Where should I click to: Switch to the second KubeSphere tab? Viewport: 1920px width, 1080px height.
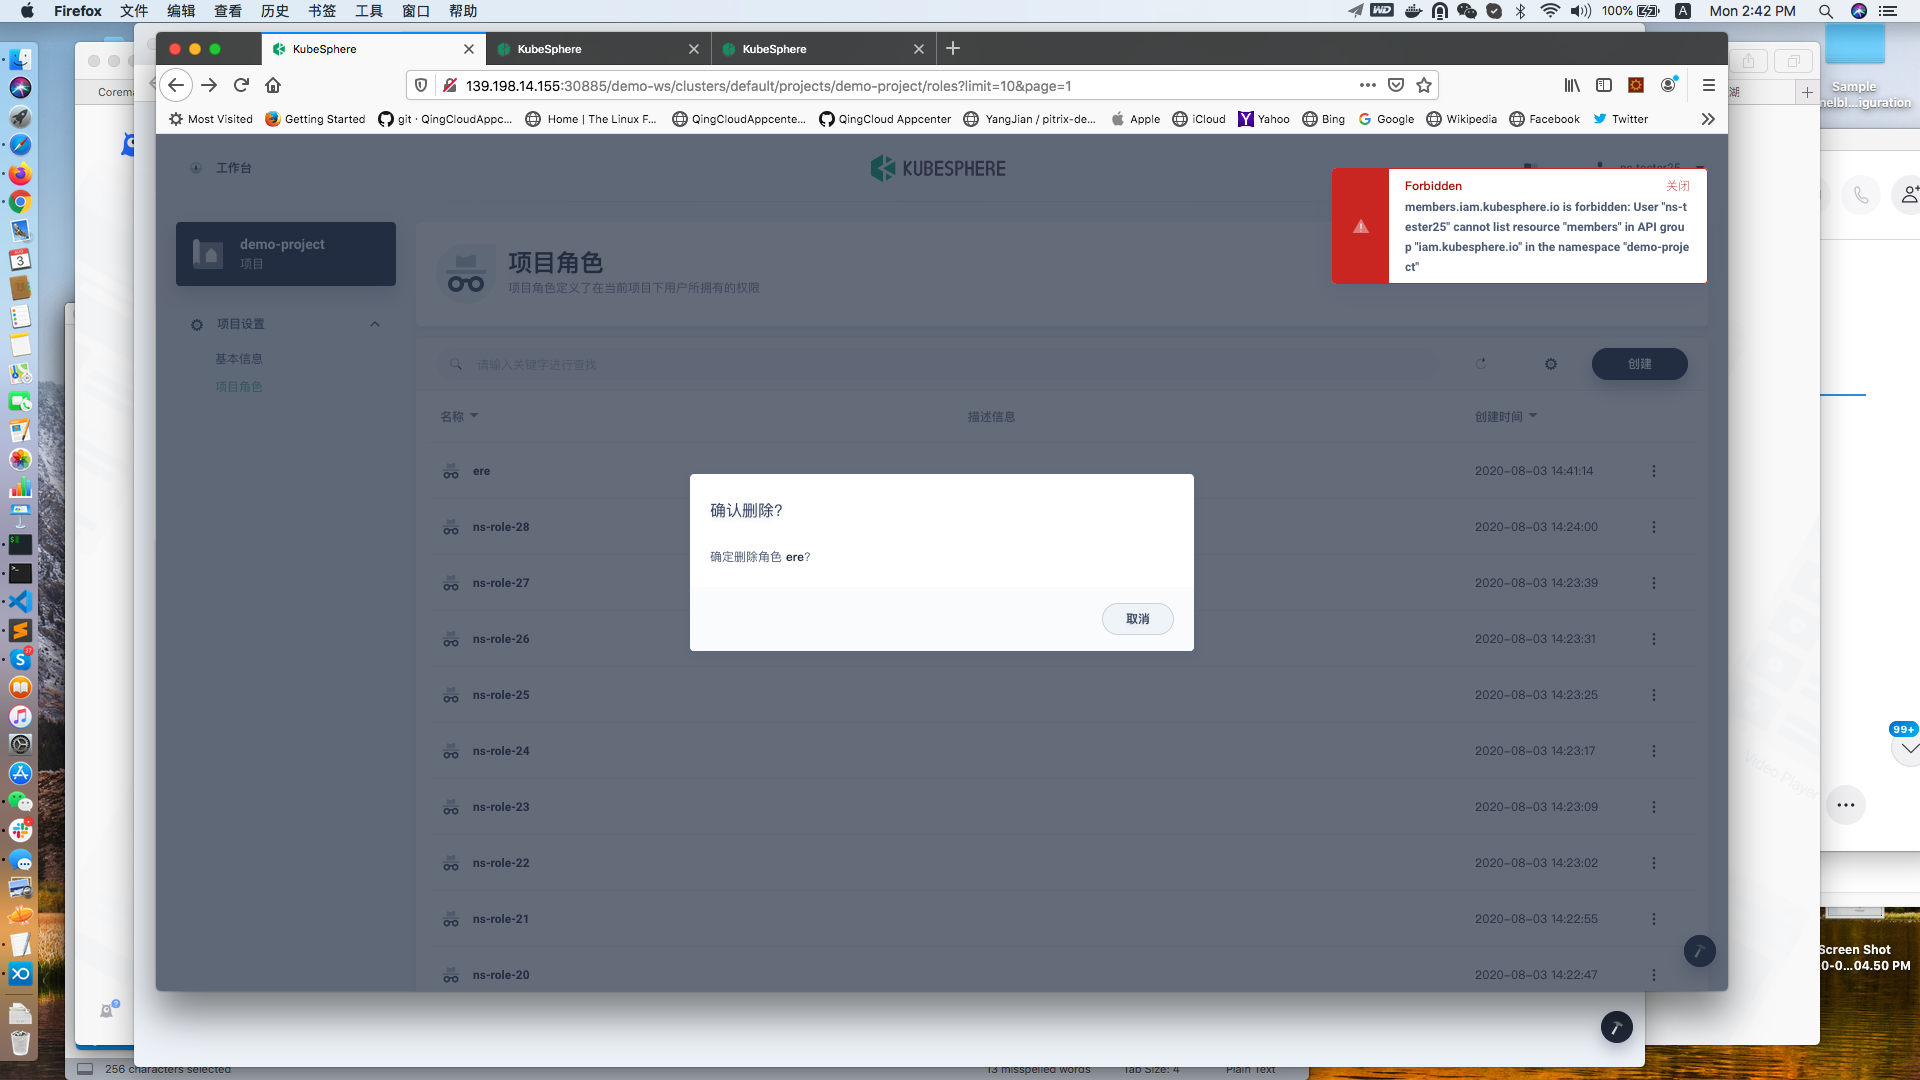tap(598, 48)
